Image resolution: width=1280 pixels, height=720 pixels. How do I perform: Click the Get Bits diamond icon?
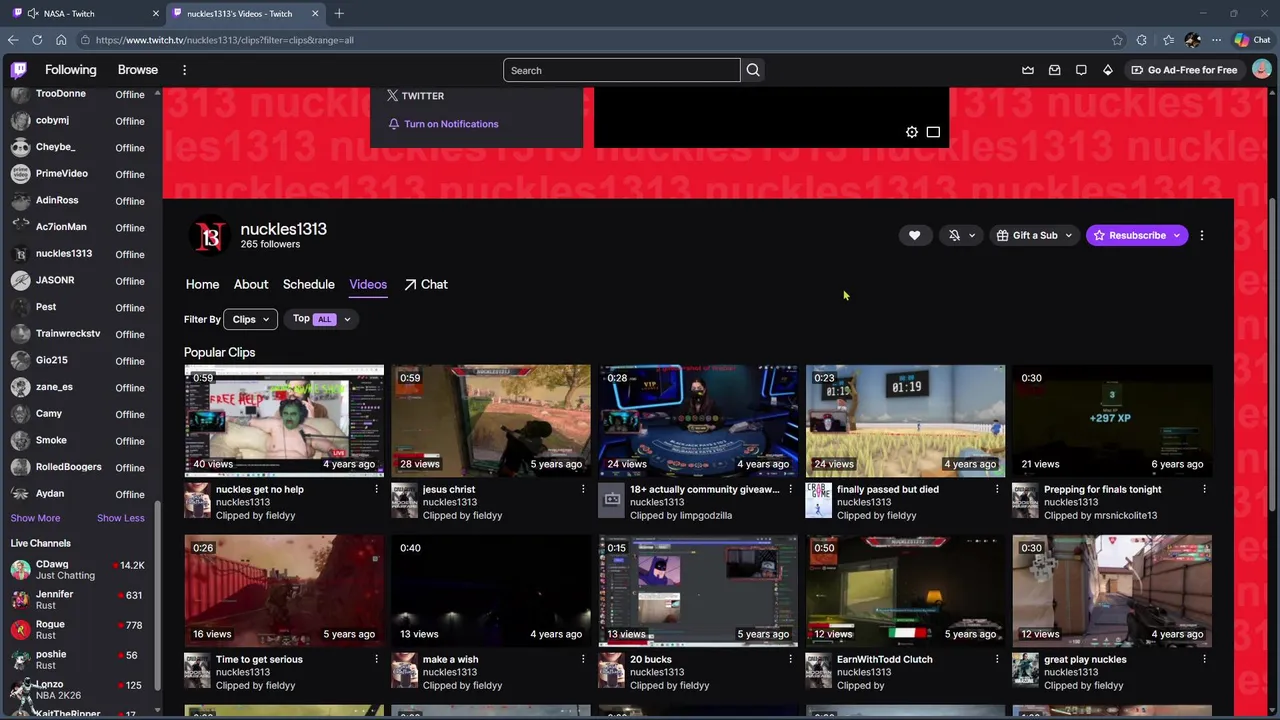tap(1108, 70)
